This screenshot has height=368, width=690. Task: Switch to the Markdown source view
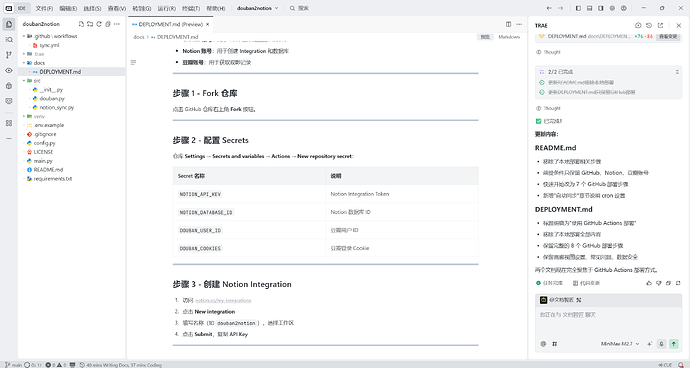tap(509, 37)
